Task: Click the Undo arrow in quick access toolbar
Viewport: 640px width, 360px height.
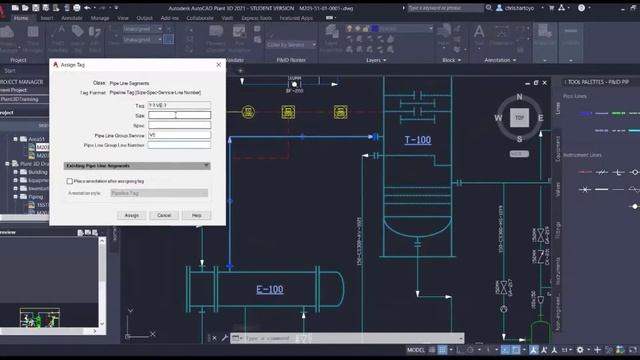Action: coord(87,8)
